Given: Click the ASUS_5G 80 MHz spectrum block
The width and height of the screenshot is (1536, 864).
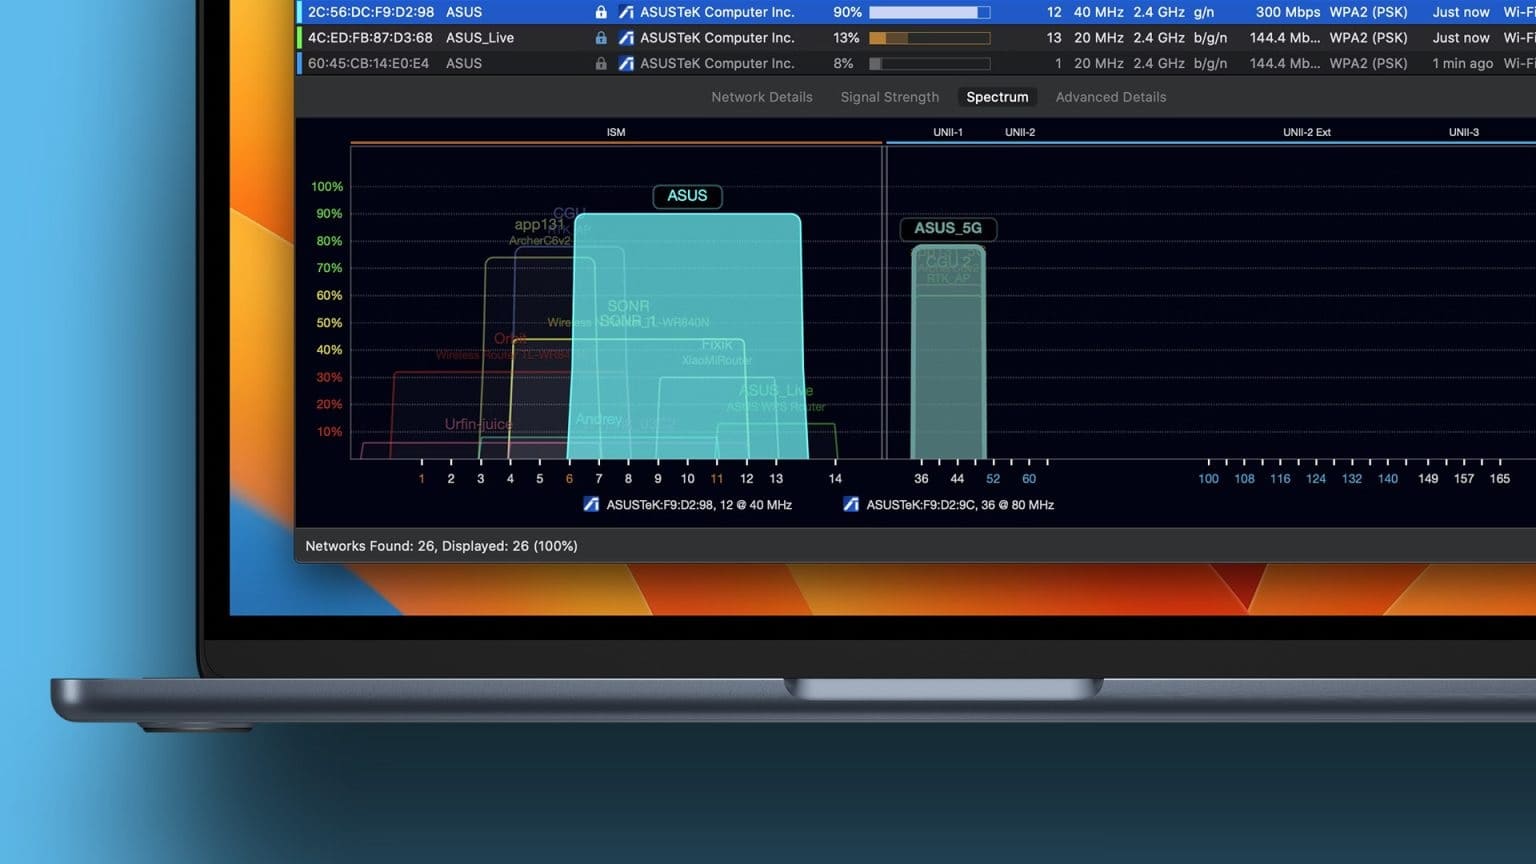Looking at the screenshot, I should (948, 352).
